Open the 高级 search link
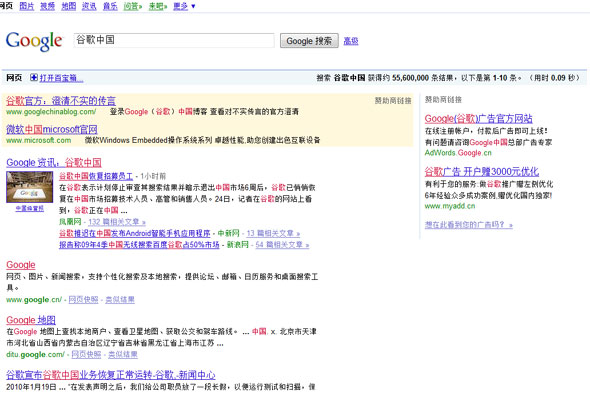This screenshot has width=590, height=393. tap(351, 41)
